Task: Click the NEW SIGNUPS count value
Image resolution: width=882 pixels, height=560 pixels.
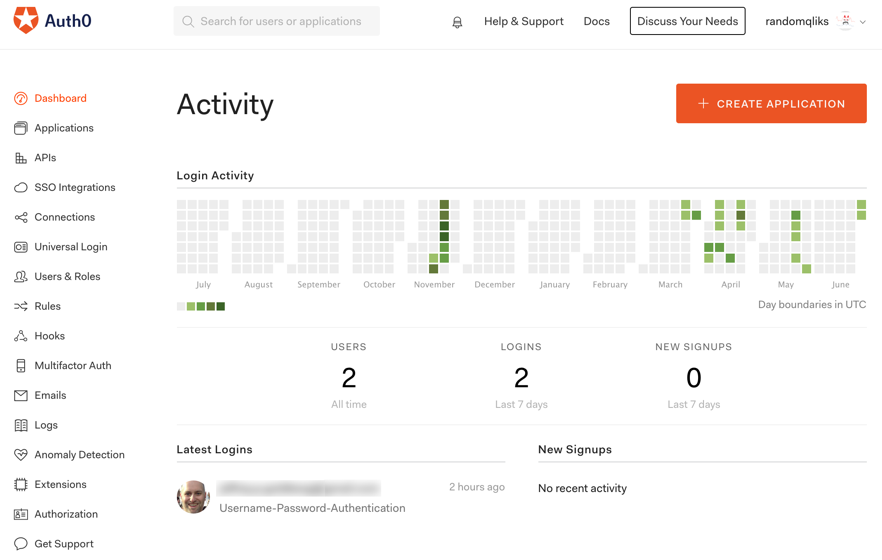Action: (694, 377)
